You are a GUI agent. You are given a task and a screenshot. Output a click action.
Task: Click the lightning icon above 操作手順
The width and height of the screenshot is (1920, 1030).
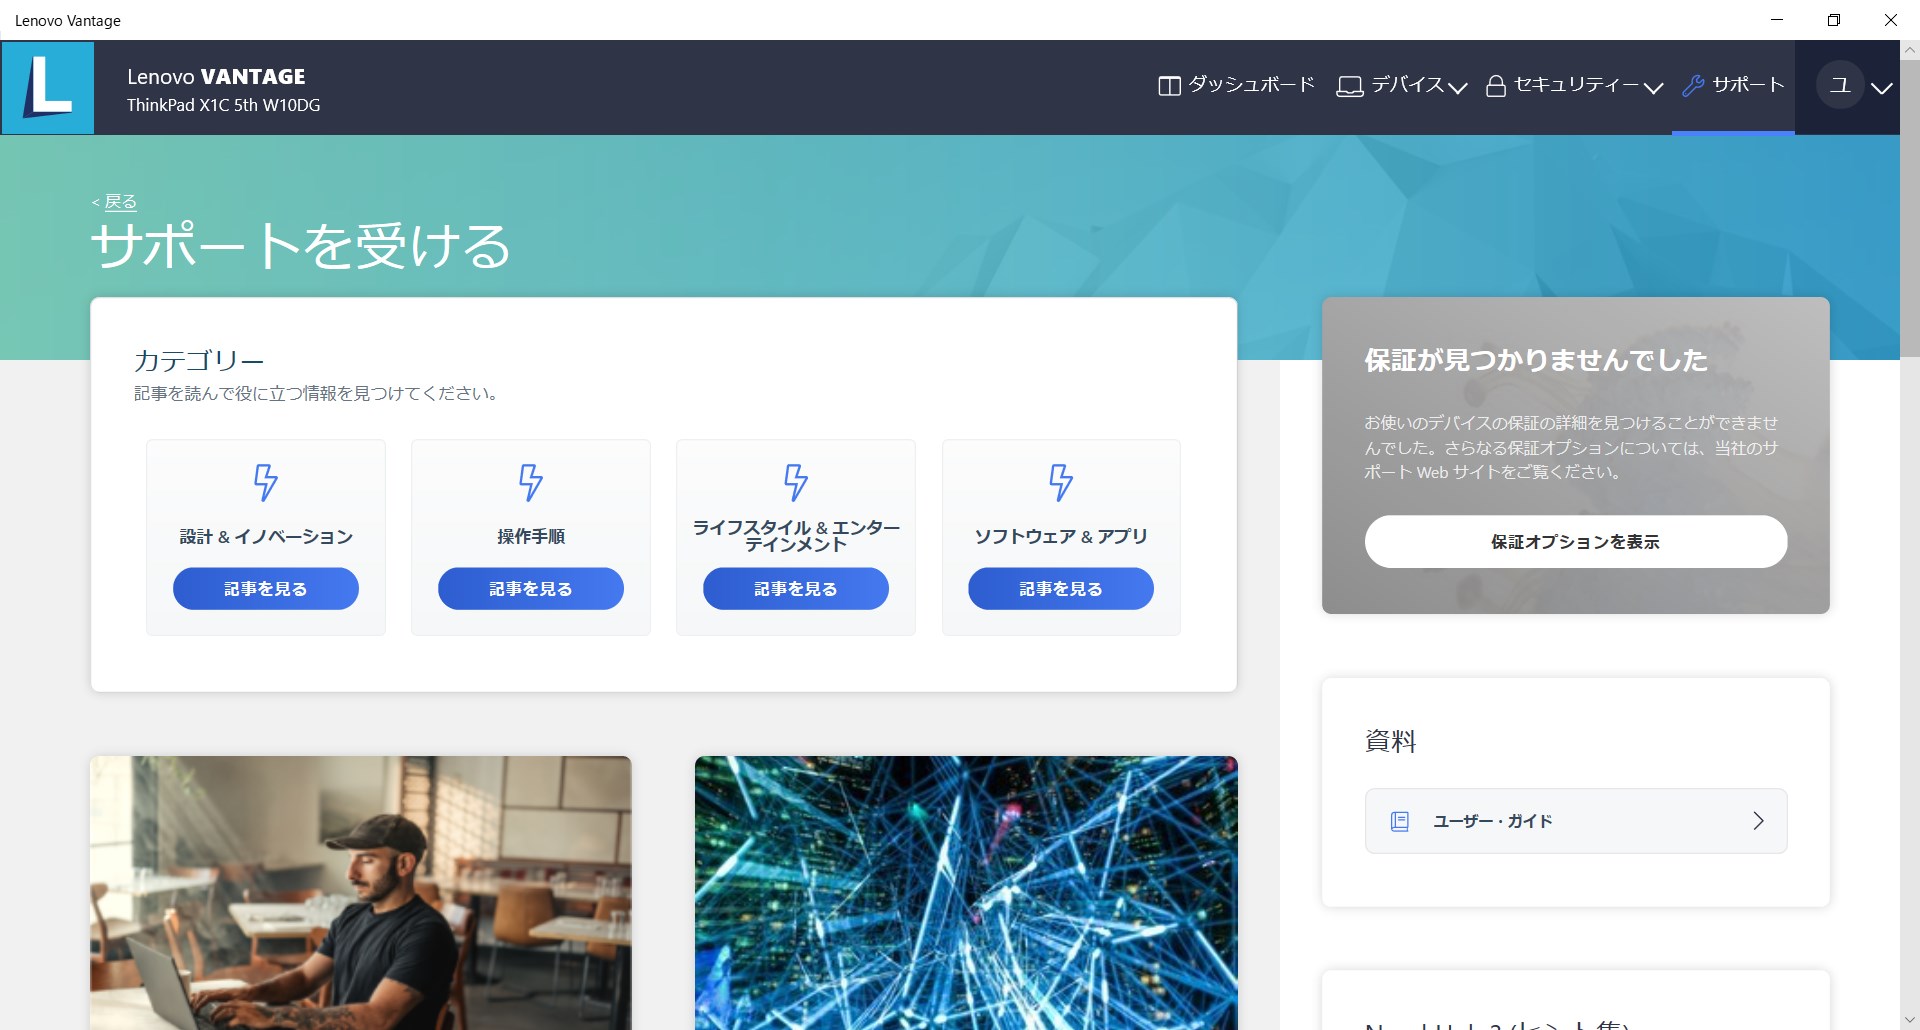point(530,483)
